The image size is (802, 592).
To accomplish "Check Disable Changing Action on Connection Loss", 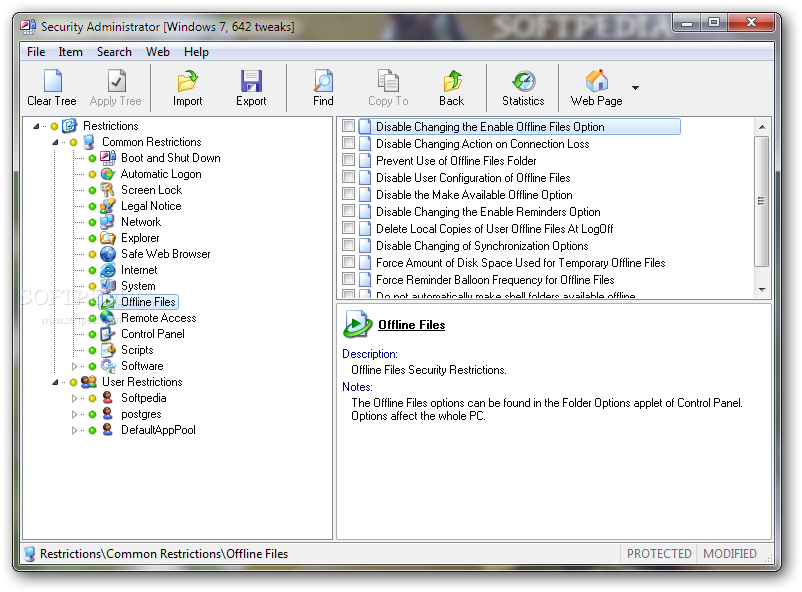I will [349, 143].
